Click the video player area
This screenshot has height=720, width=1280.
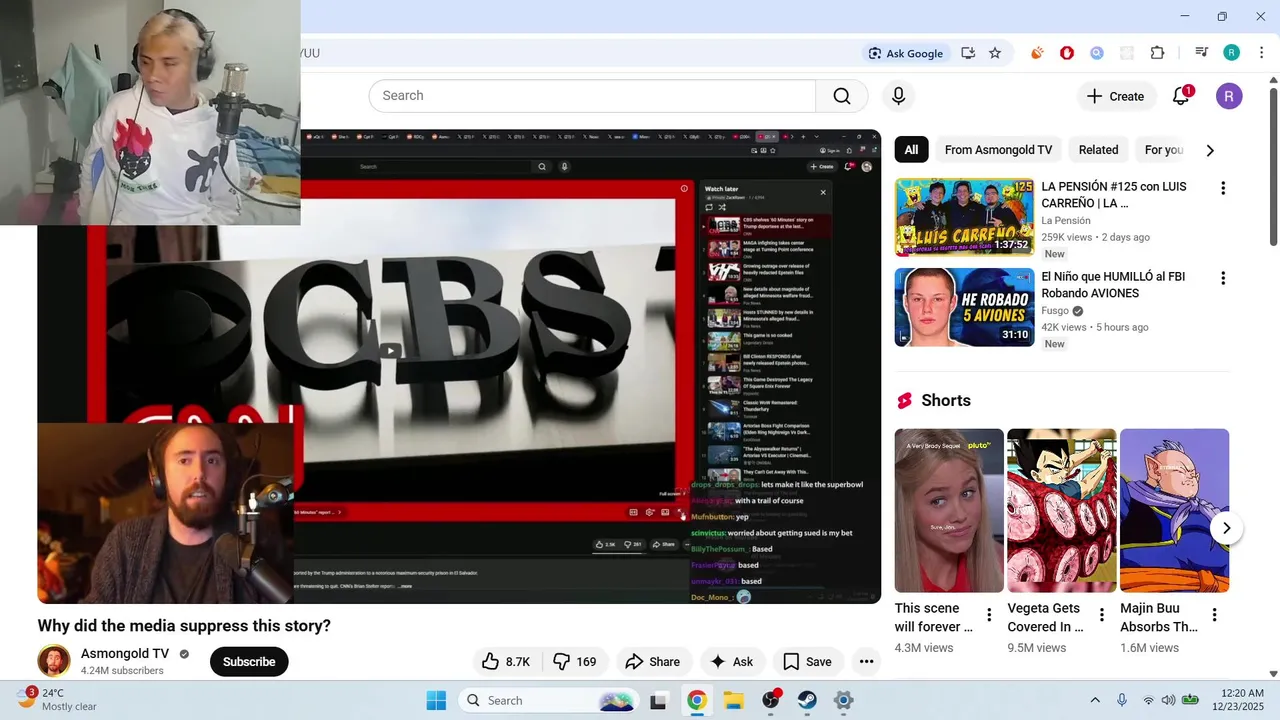[459, 366]
